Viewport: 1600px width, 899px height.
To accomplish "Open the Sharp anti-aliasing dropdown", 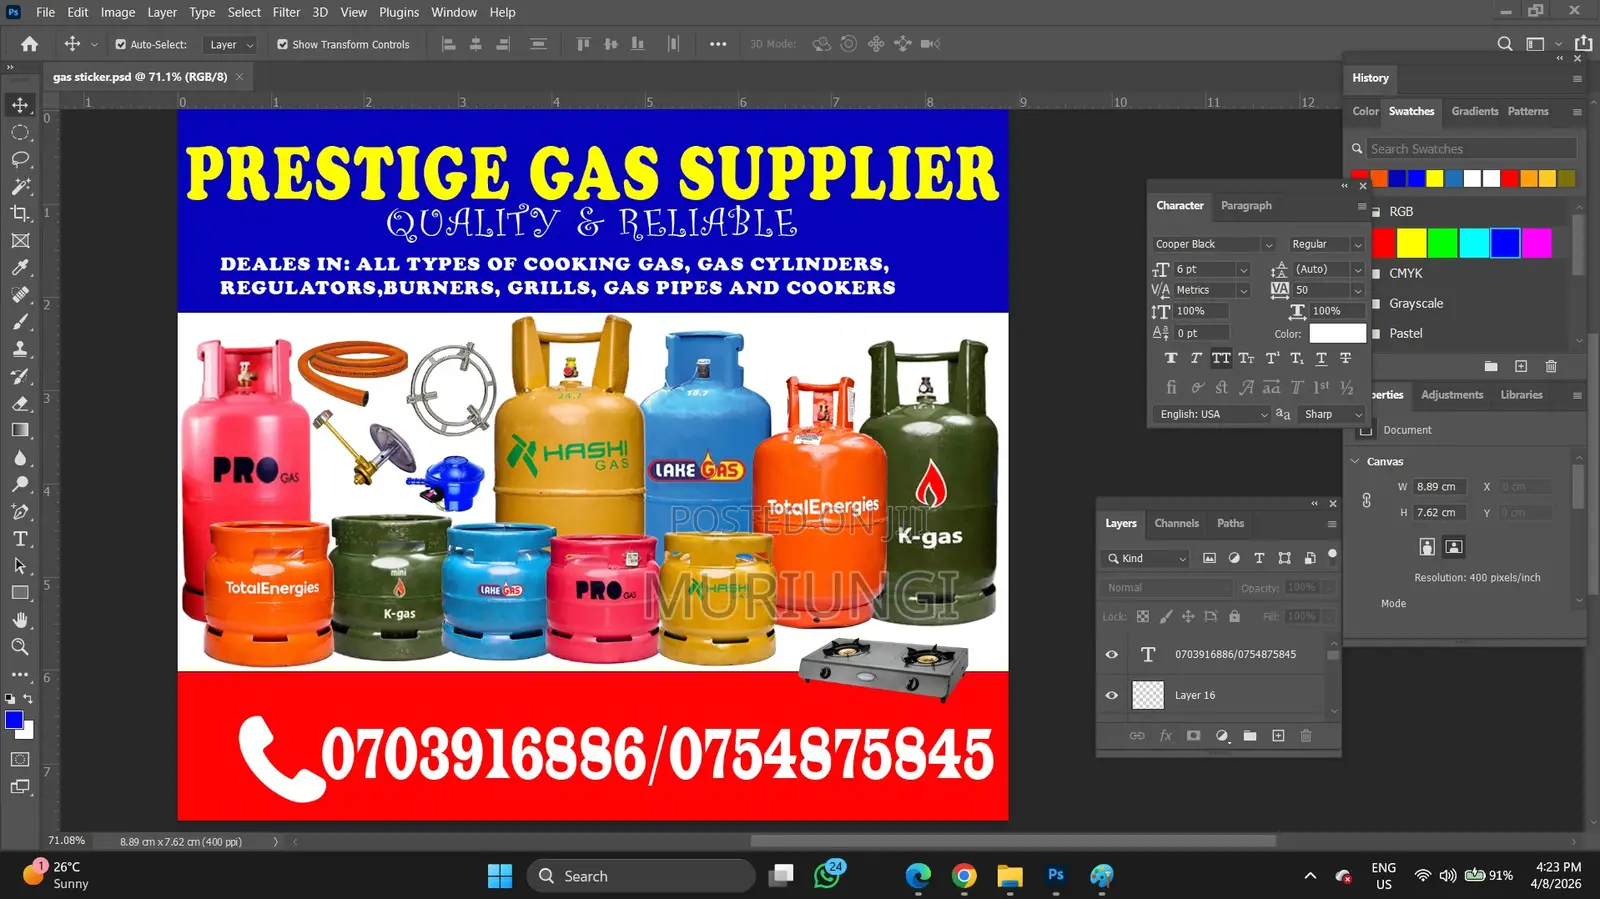I will (1332, 414).
